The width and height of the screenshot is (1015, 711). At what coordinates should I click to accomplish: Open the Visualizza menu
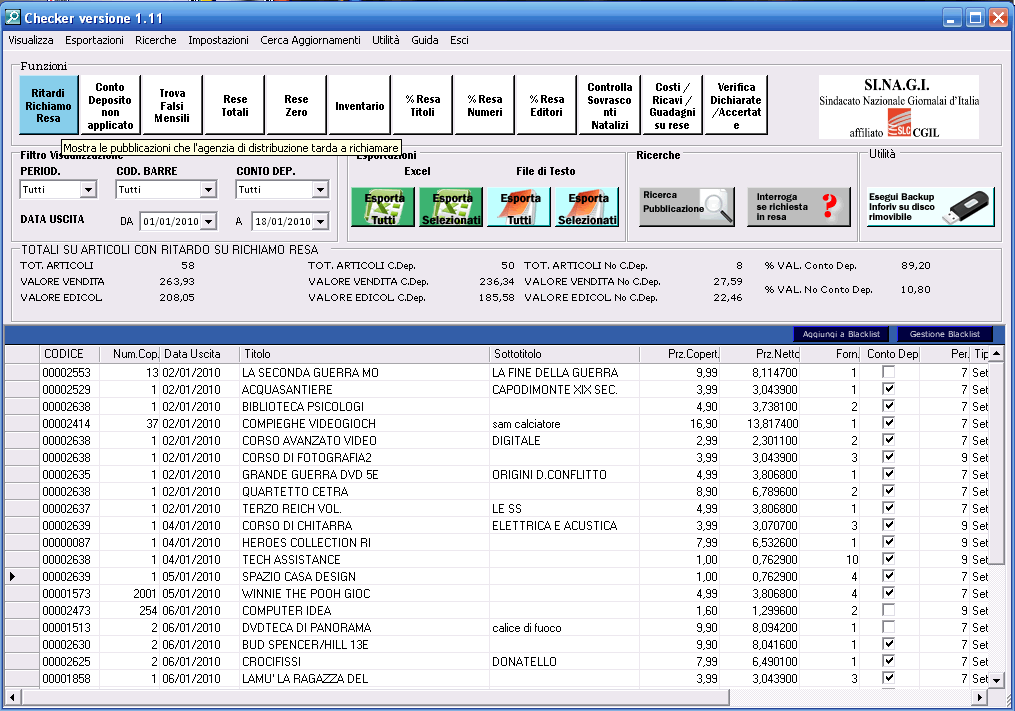(31, 40)
